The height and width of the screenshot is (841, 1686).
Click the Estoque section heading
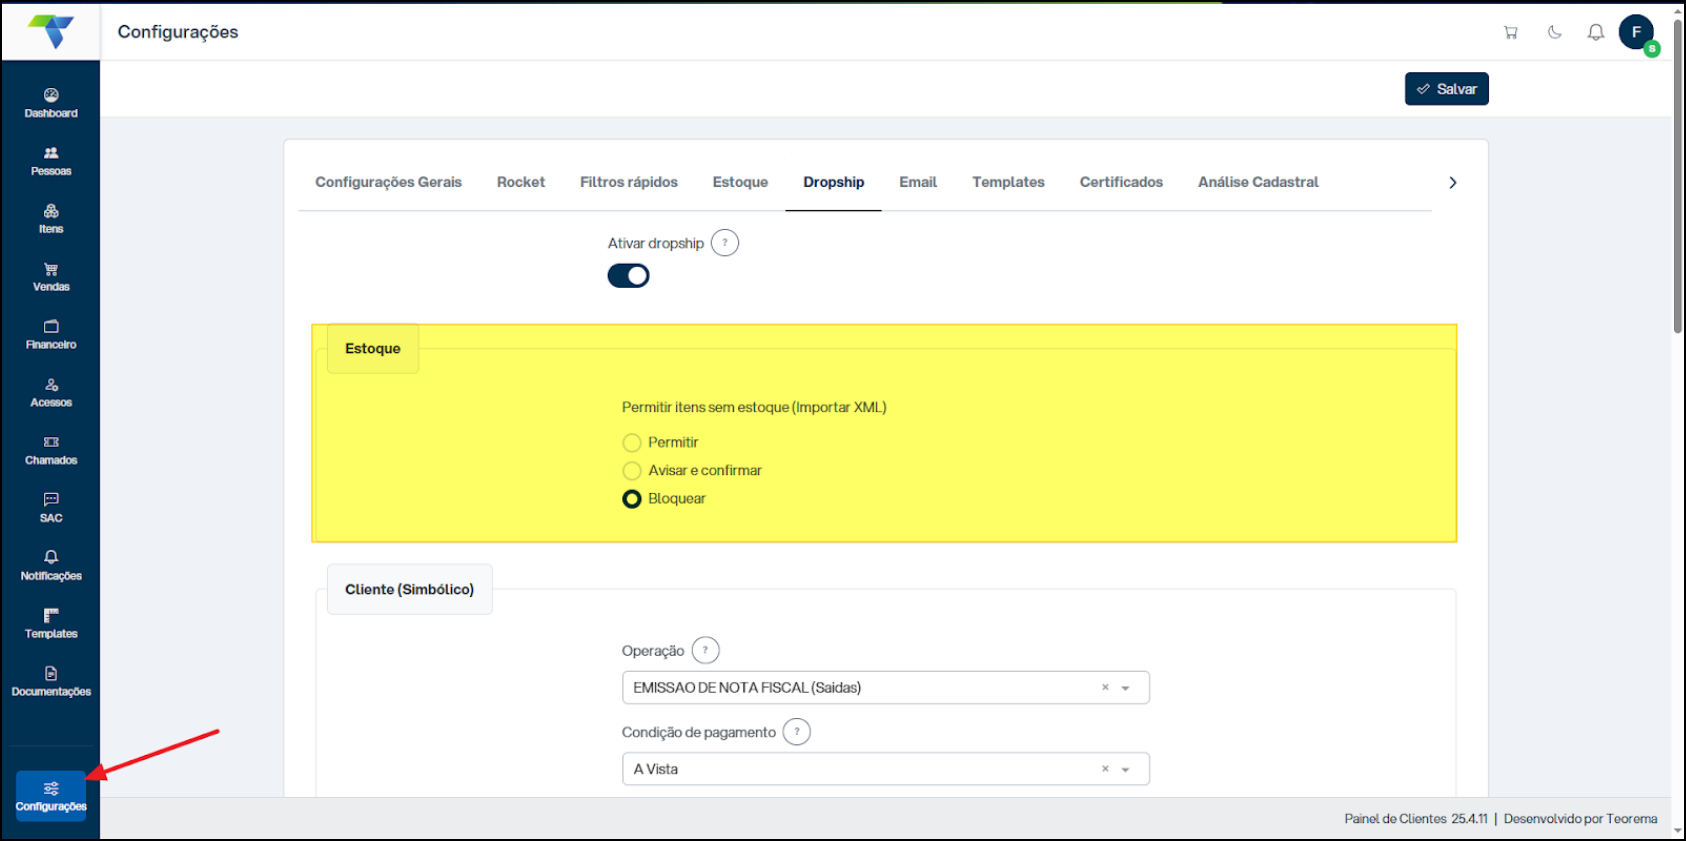point(373,348)
